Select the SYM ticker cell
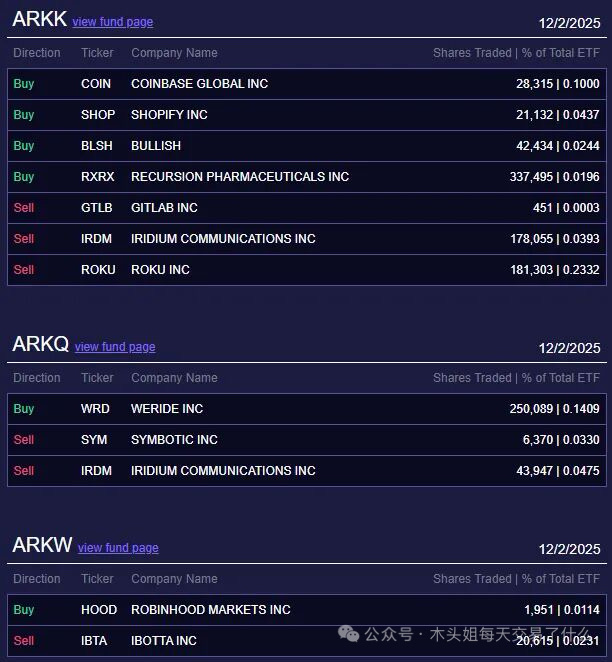 (x=94, y=440)
